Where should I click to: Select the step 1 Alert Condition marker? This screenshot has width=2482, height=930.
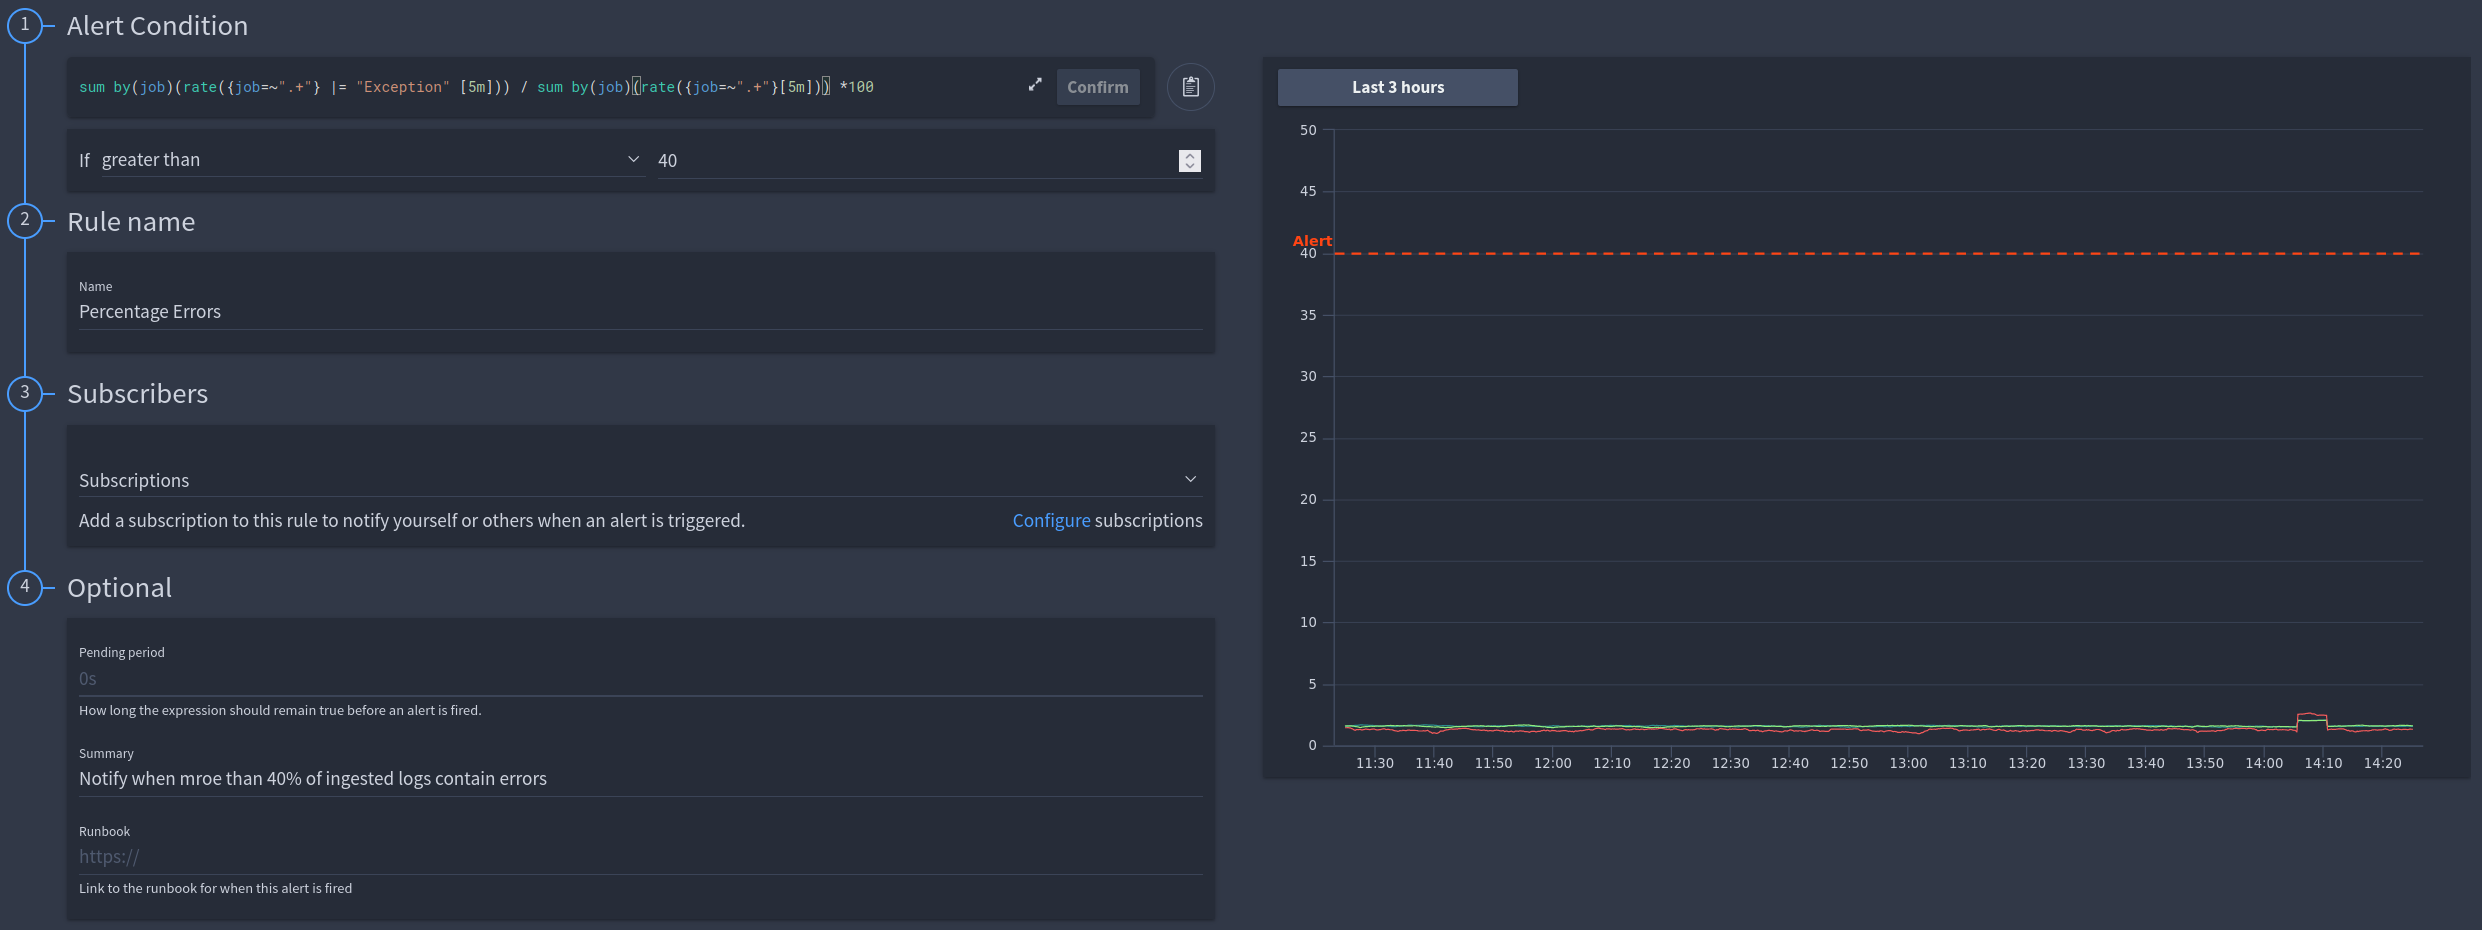coord(25,25)
